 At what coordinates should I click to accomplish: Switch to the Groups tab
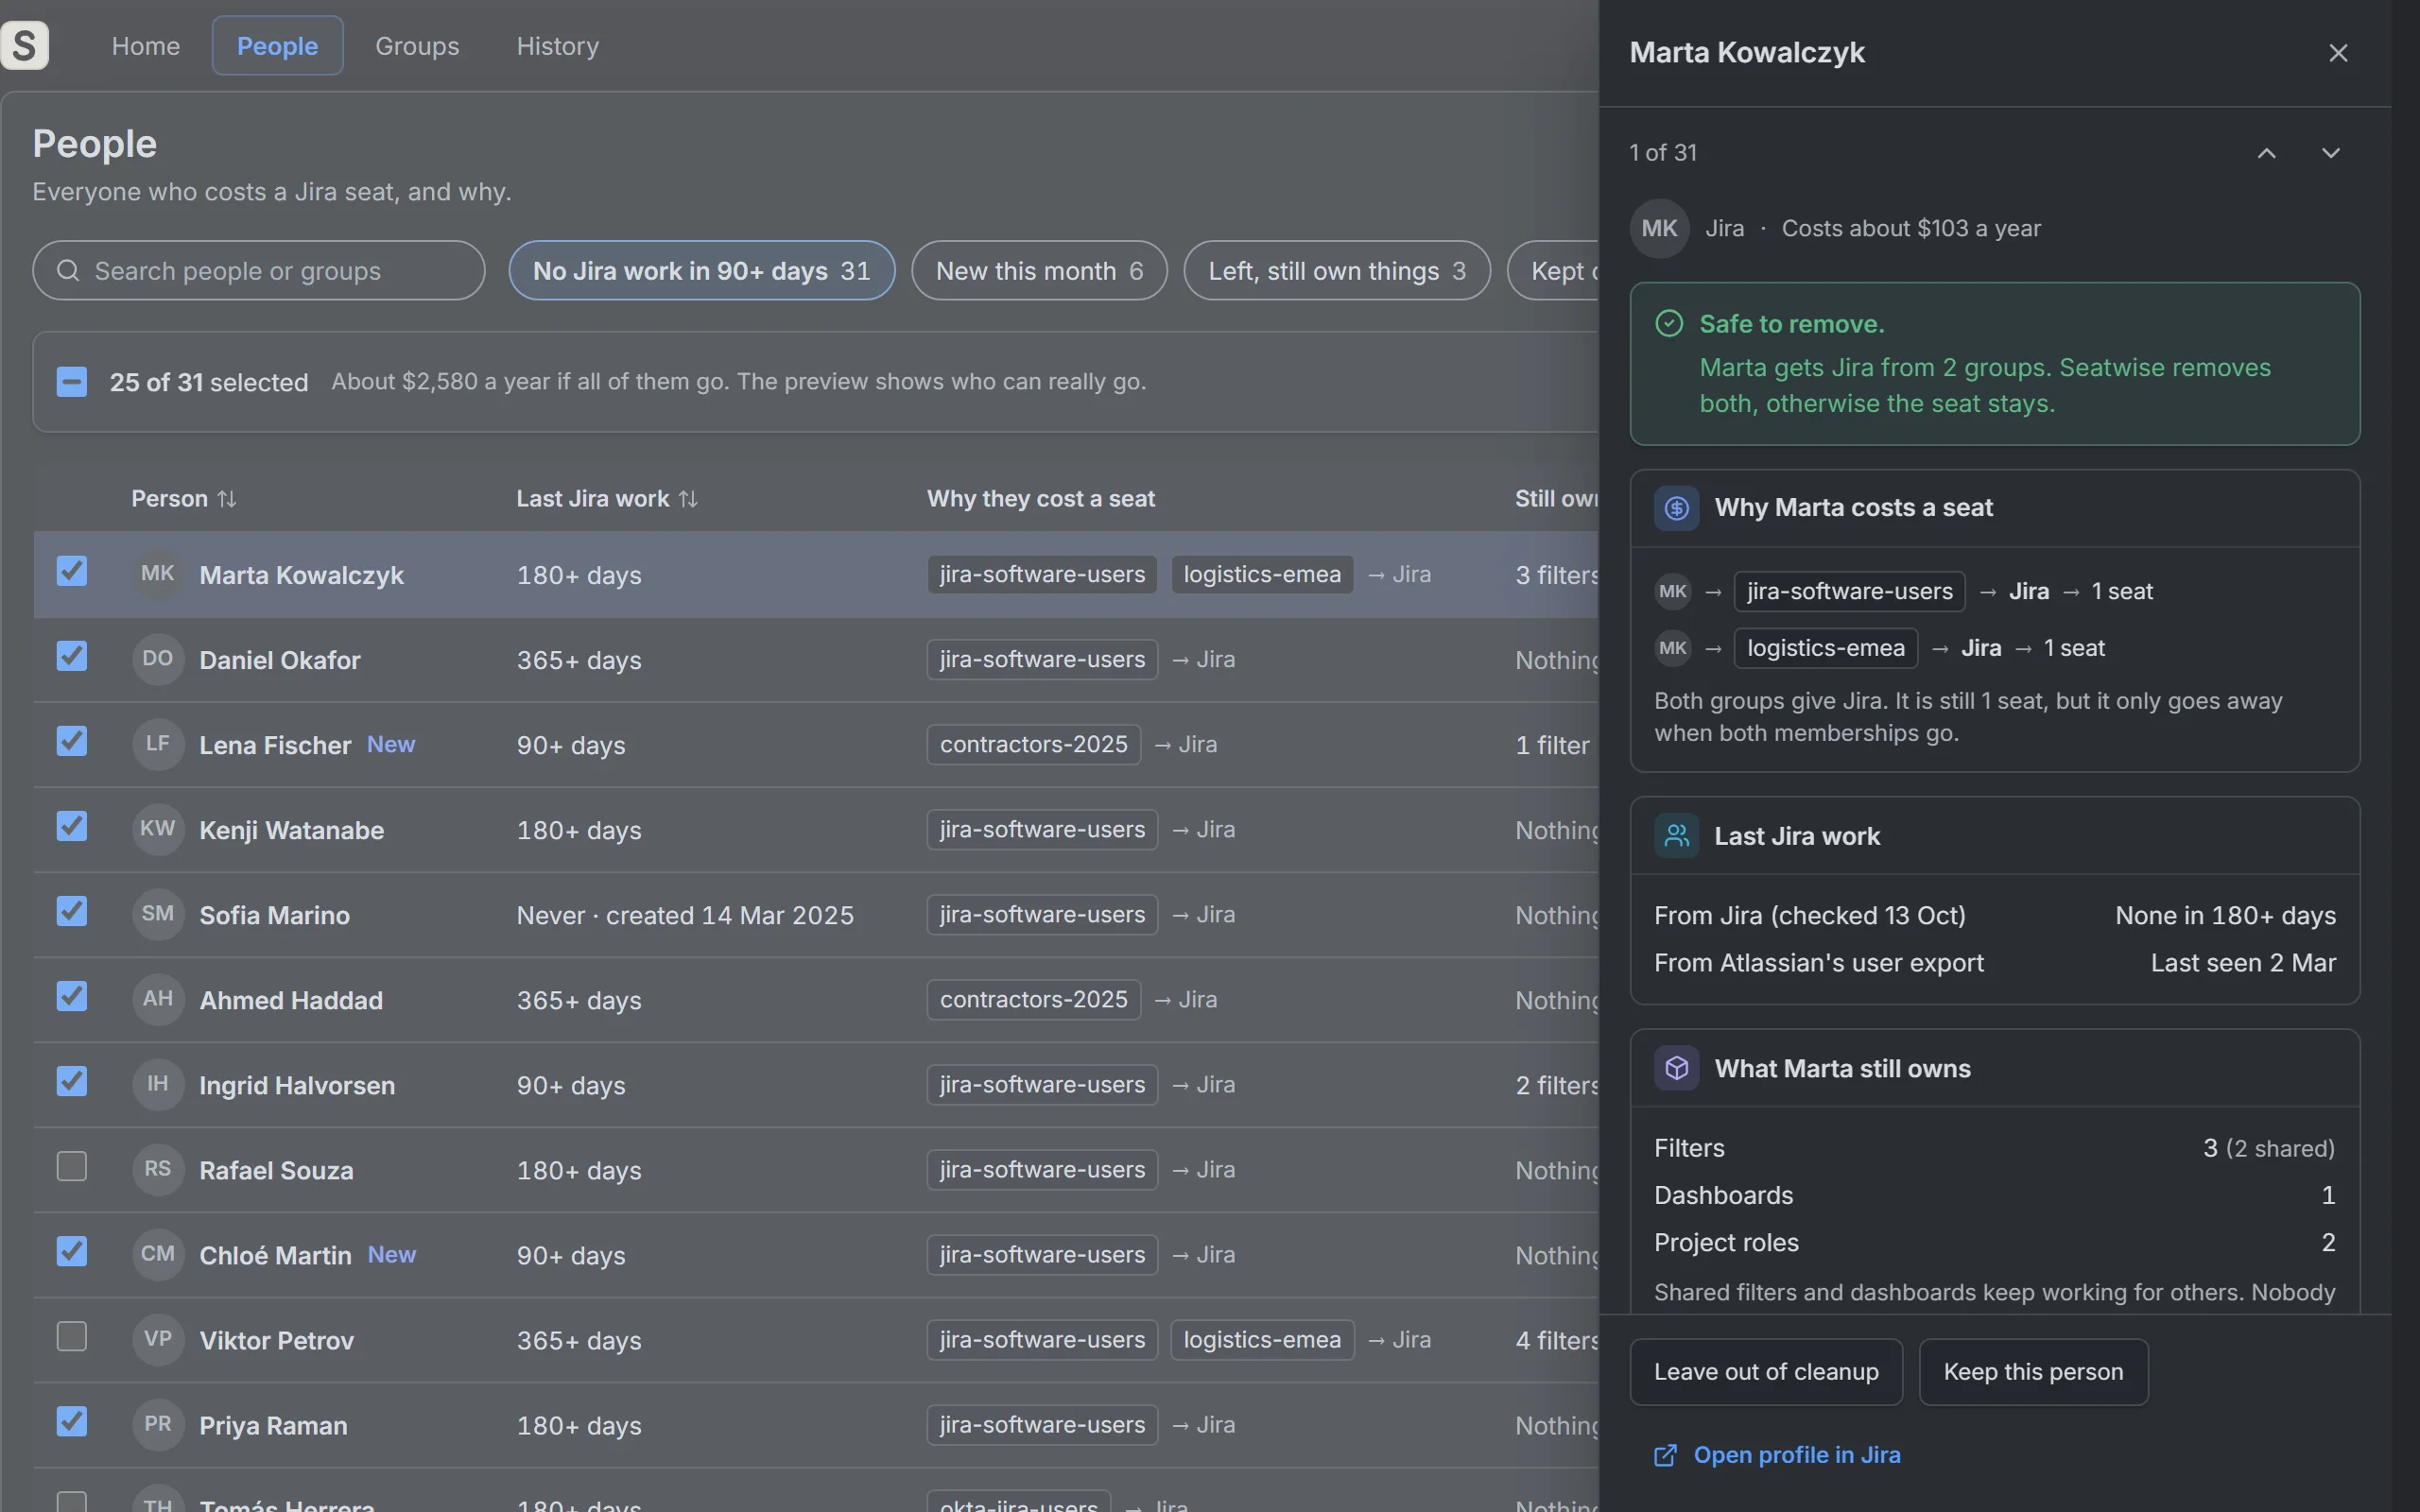coord(417,46)
